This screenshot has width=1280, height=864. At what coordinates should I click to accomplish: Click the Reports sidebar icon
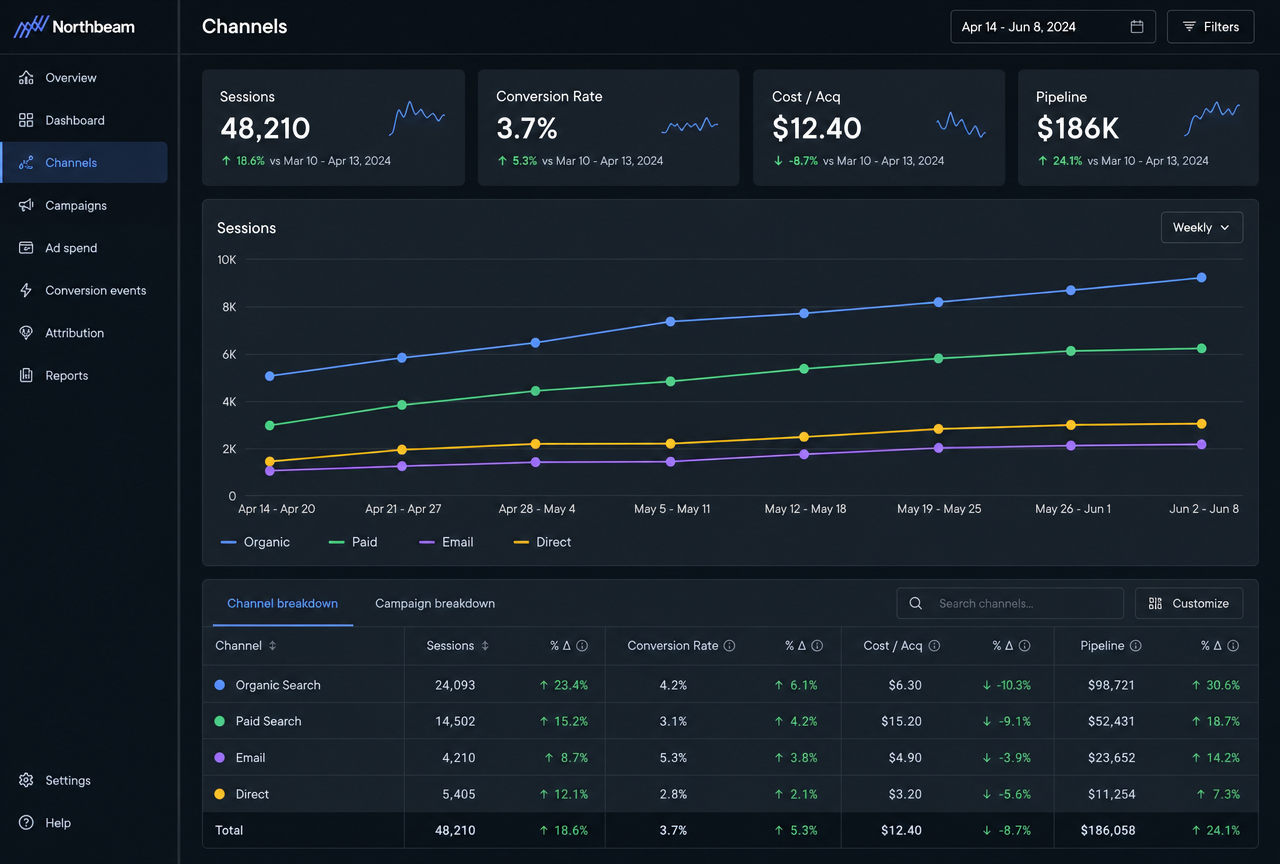pos(26,375)
